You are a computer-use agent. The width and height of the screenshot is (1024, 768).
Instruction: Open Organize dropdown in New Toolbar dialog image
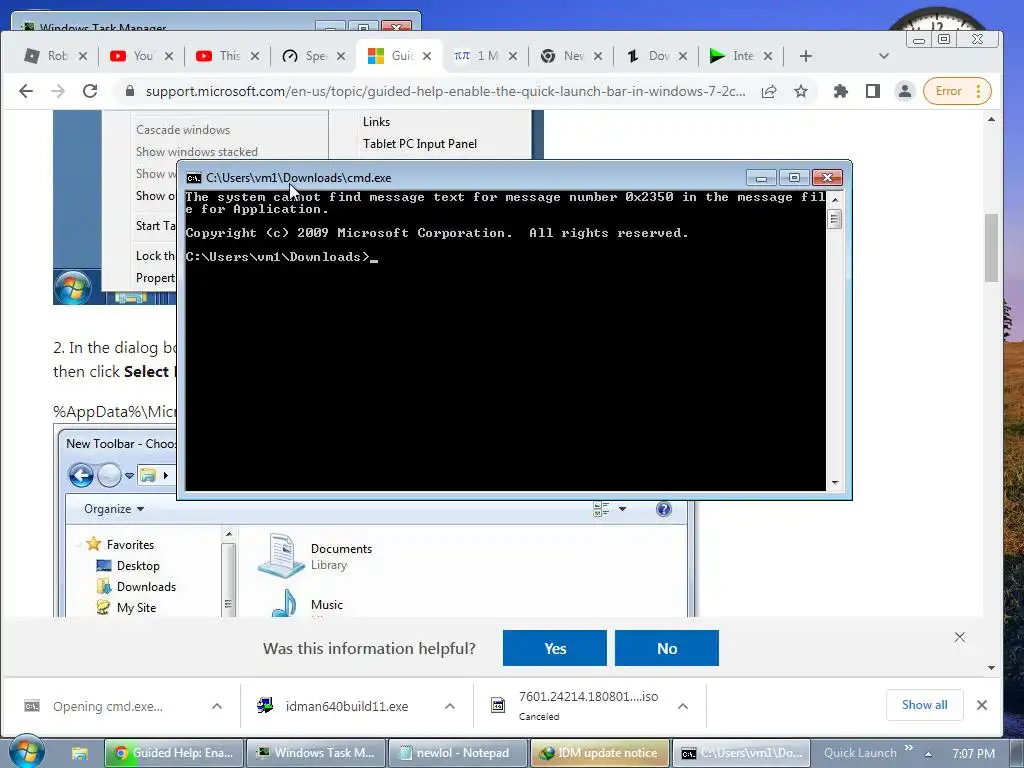tap(114, 509)
